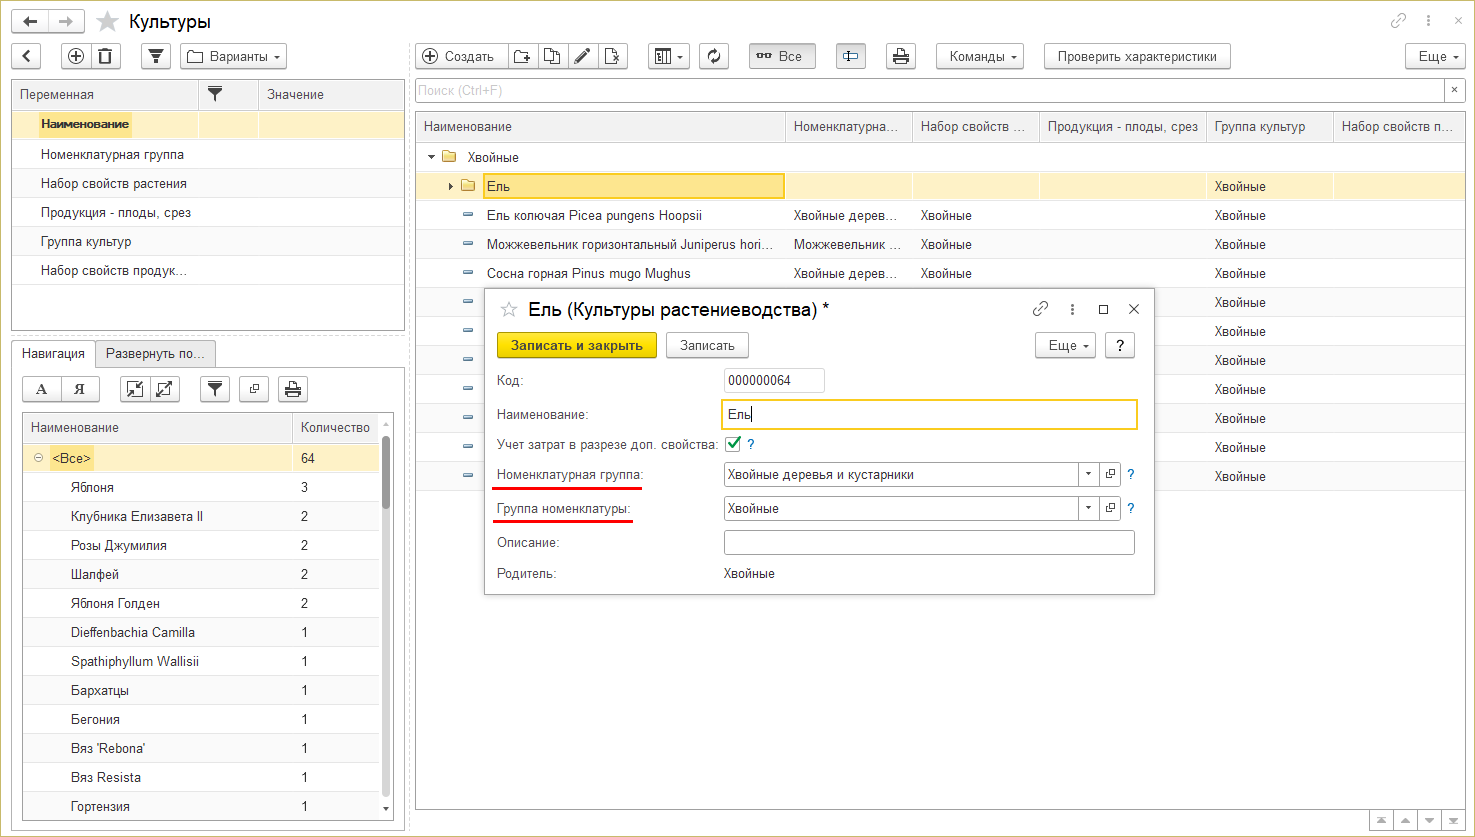
Task: Click 'Проверить характеристики' button
Action: point(1136,57)
